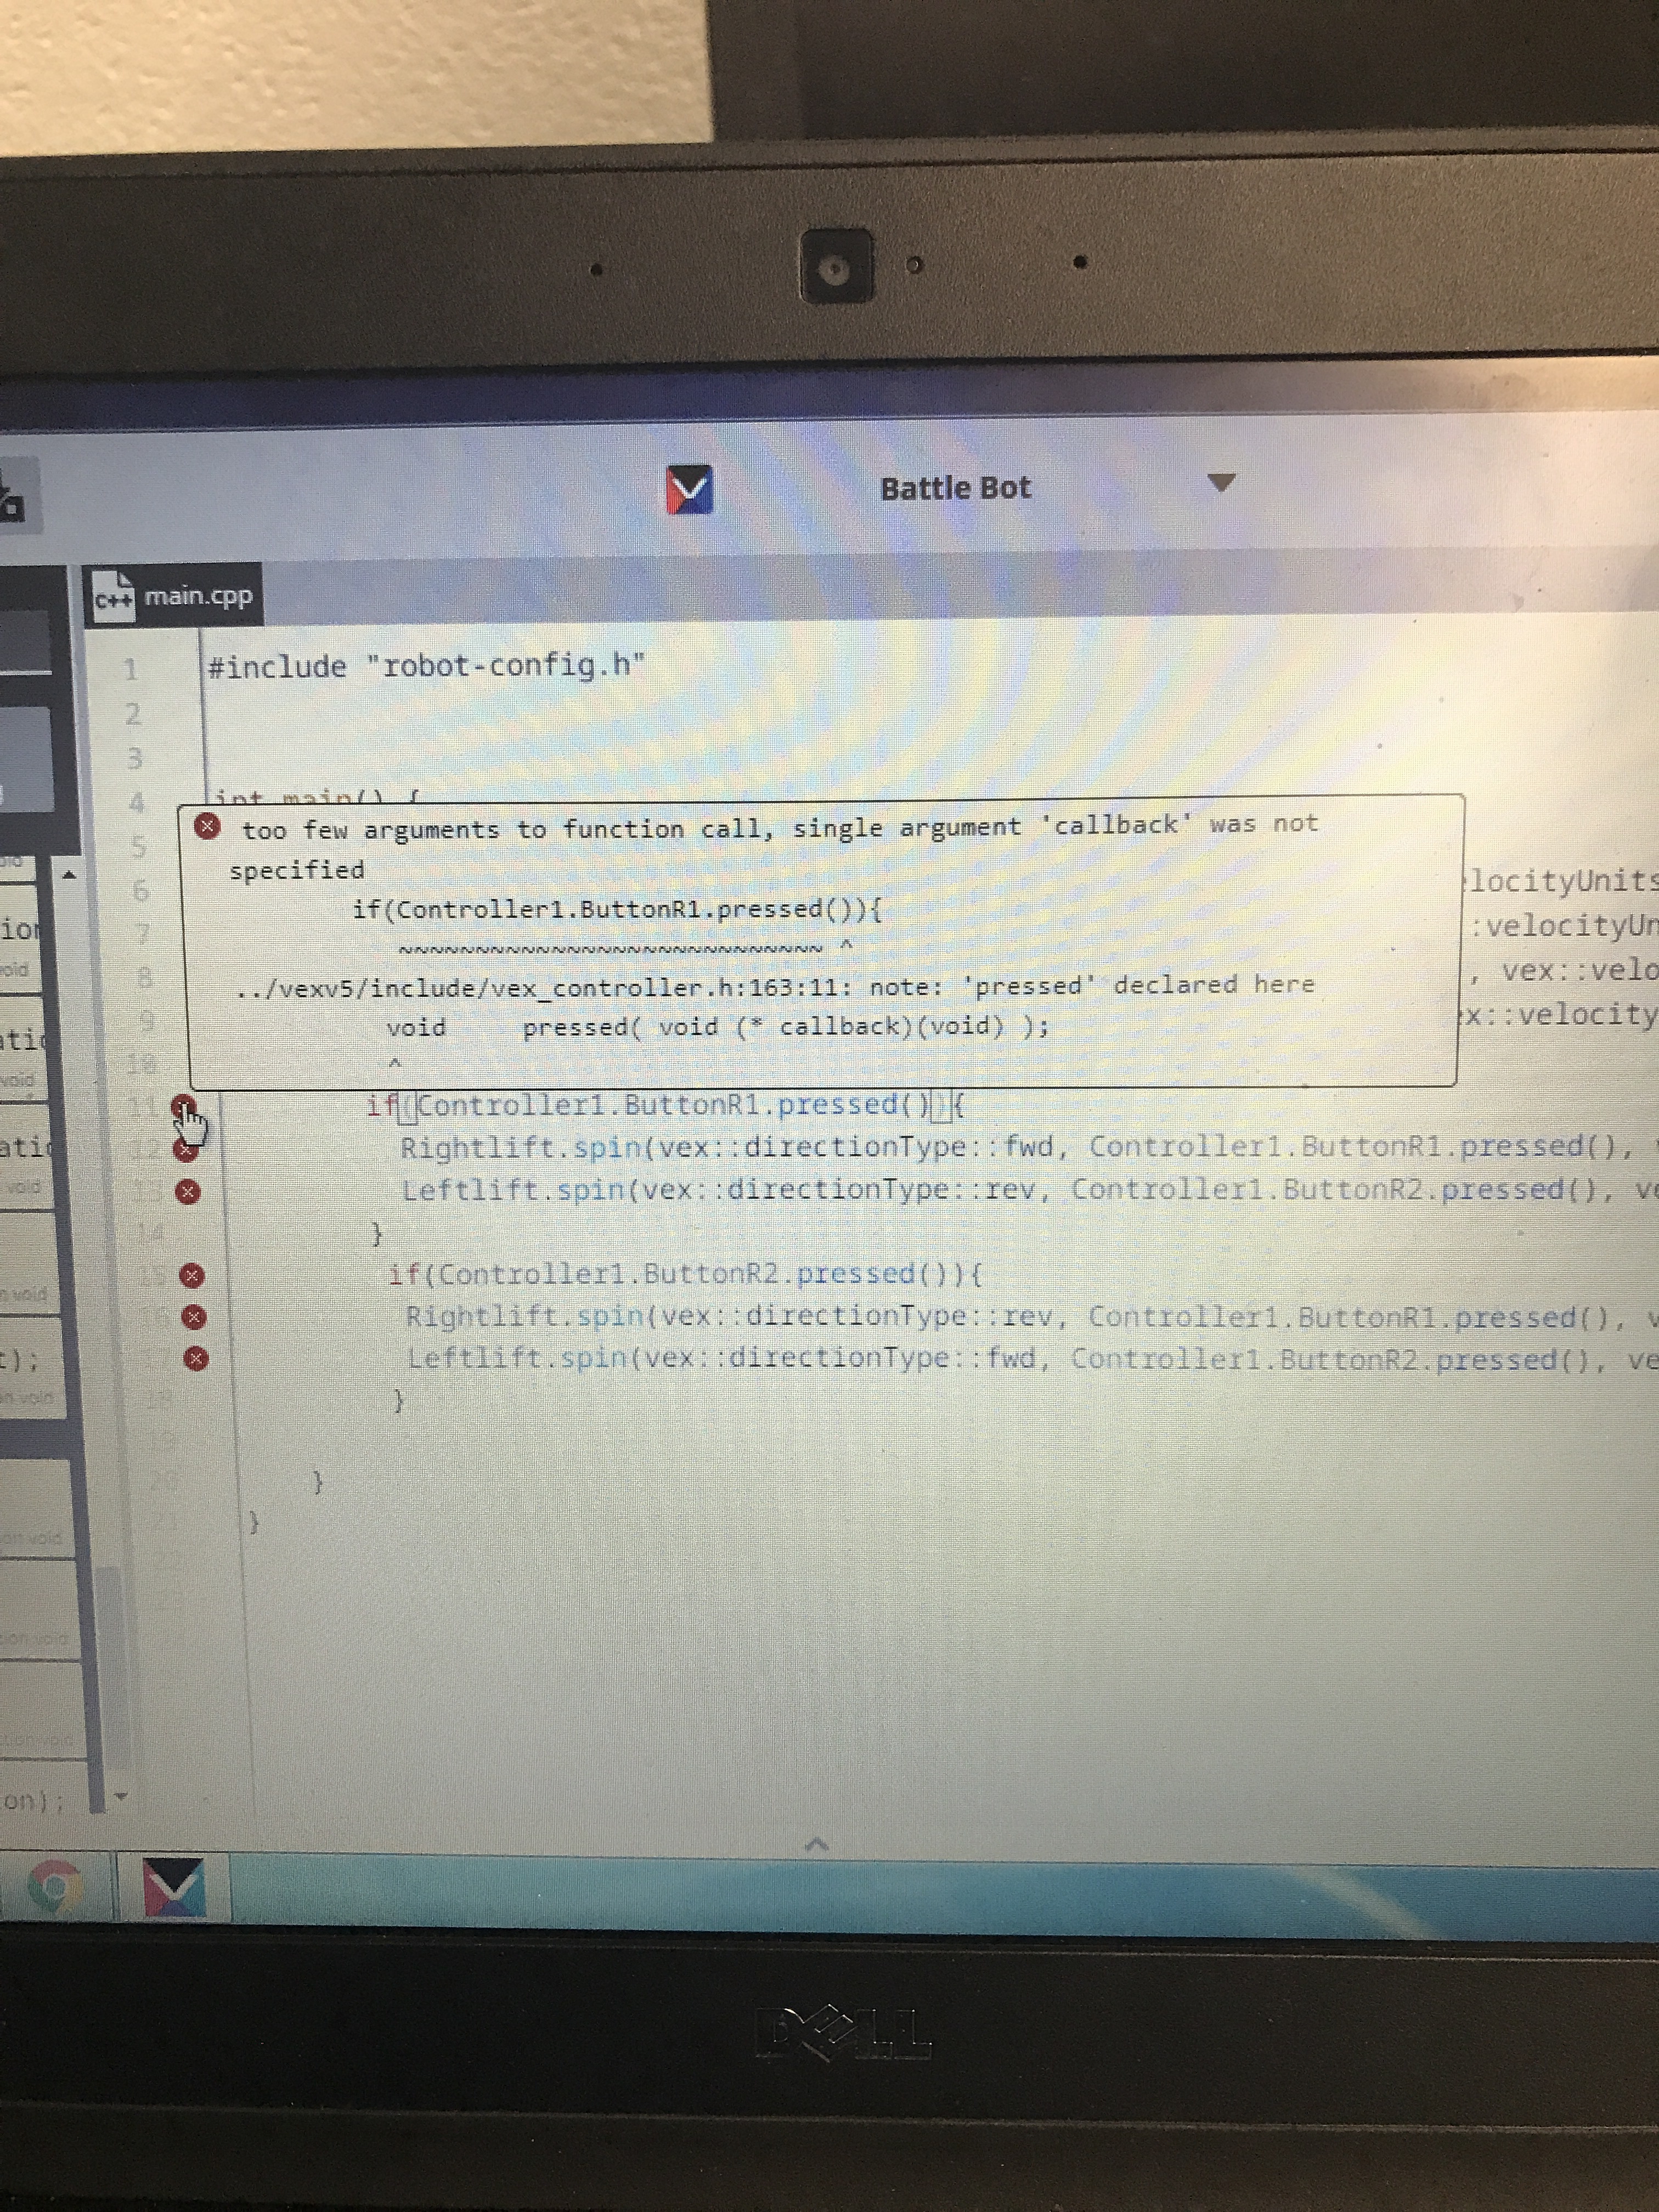The width and height of the screenshot is (1659, 2212).
Task: Click the VEX Coding Studio logo in header
Action: point(689,490)
